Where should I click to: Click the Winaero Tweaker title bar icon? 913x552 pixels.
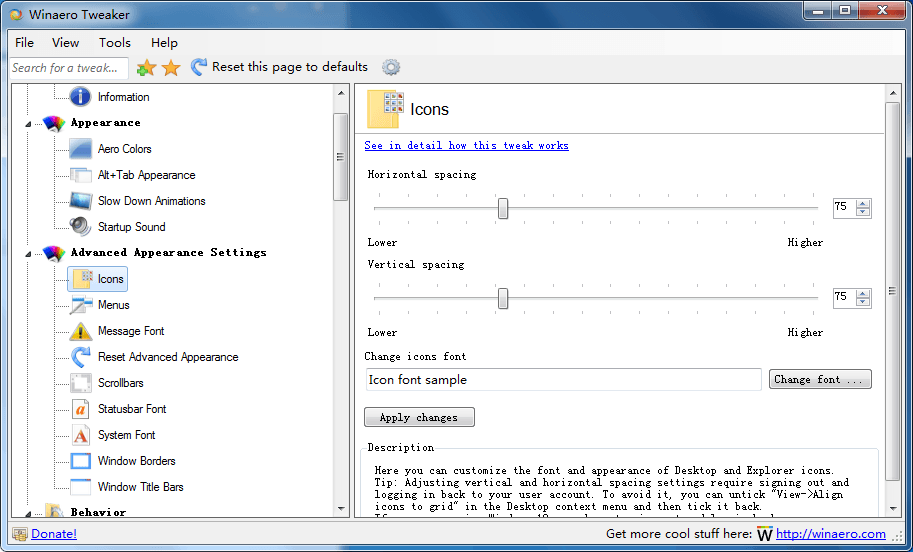pos(16,15)
